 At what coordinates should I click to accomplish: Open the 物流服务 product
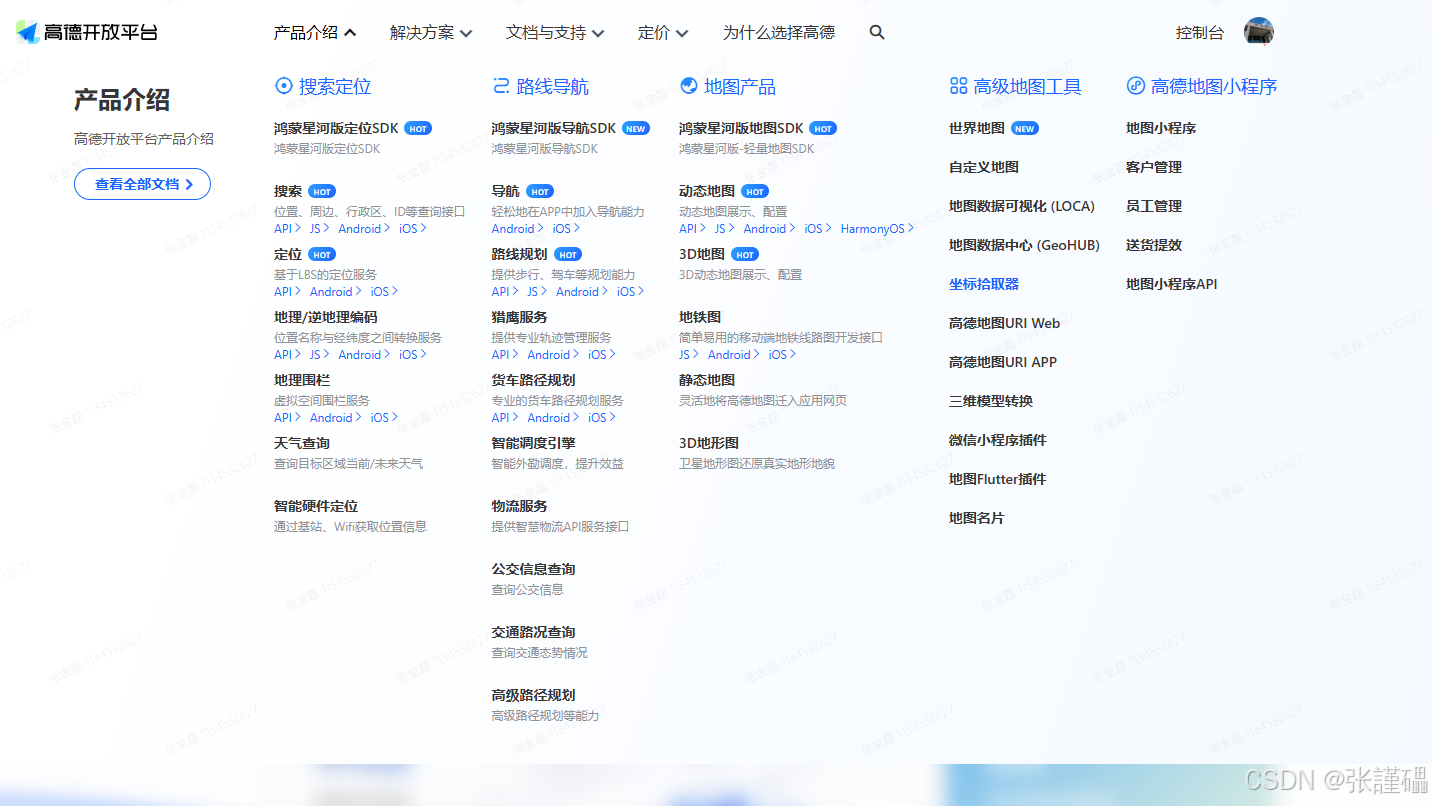[x=519, y=506]
